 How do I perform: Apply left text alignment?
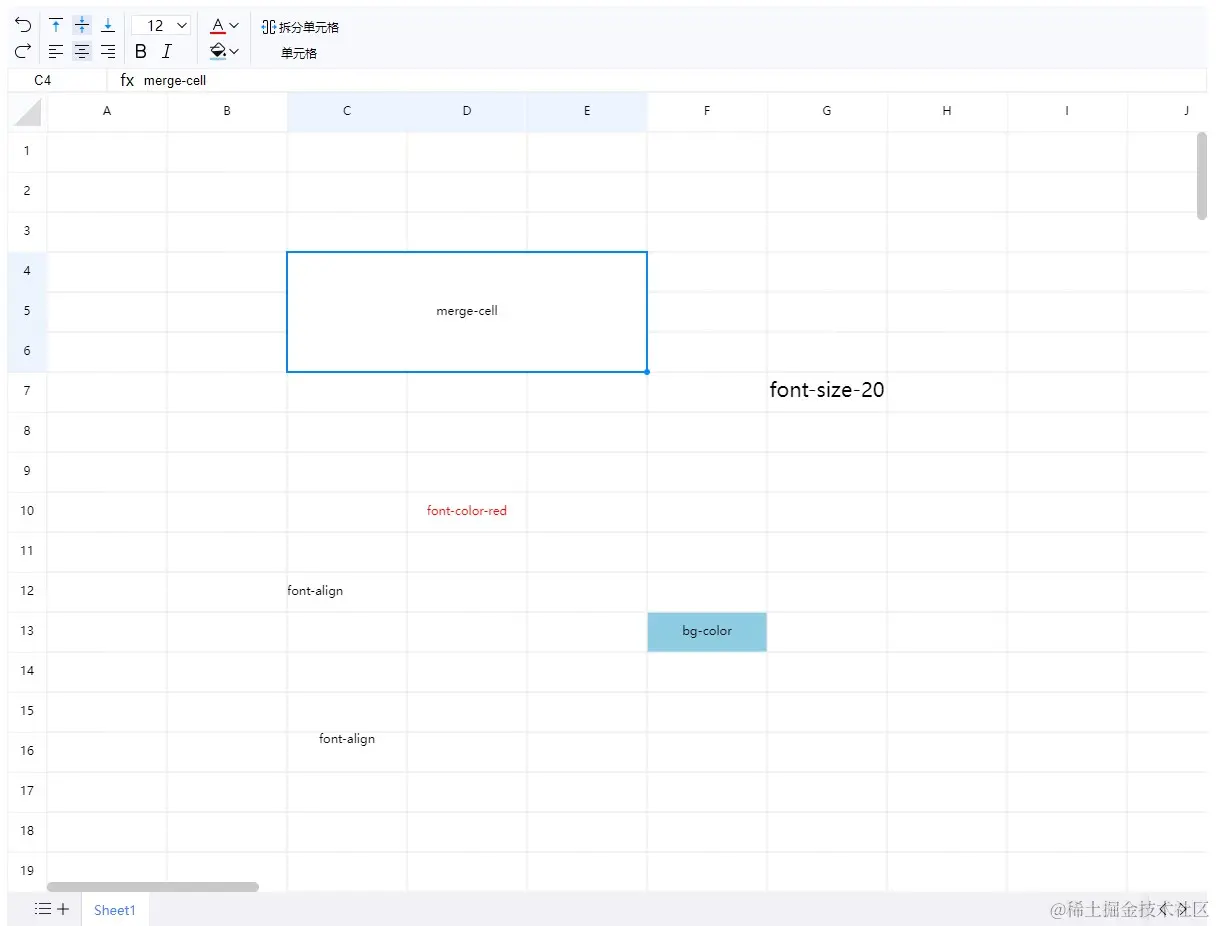coord(56,52)
